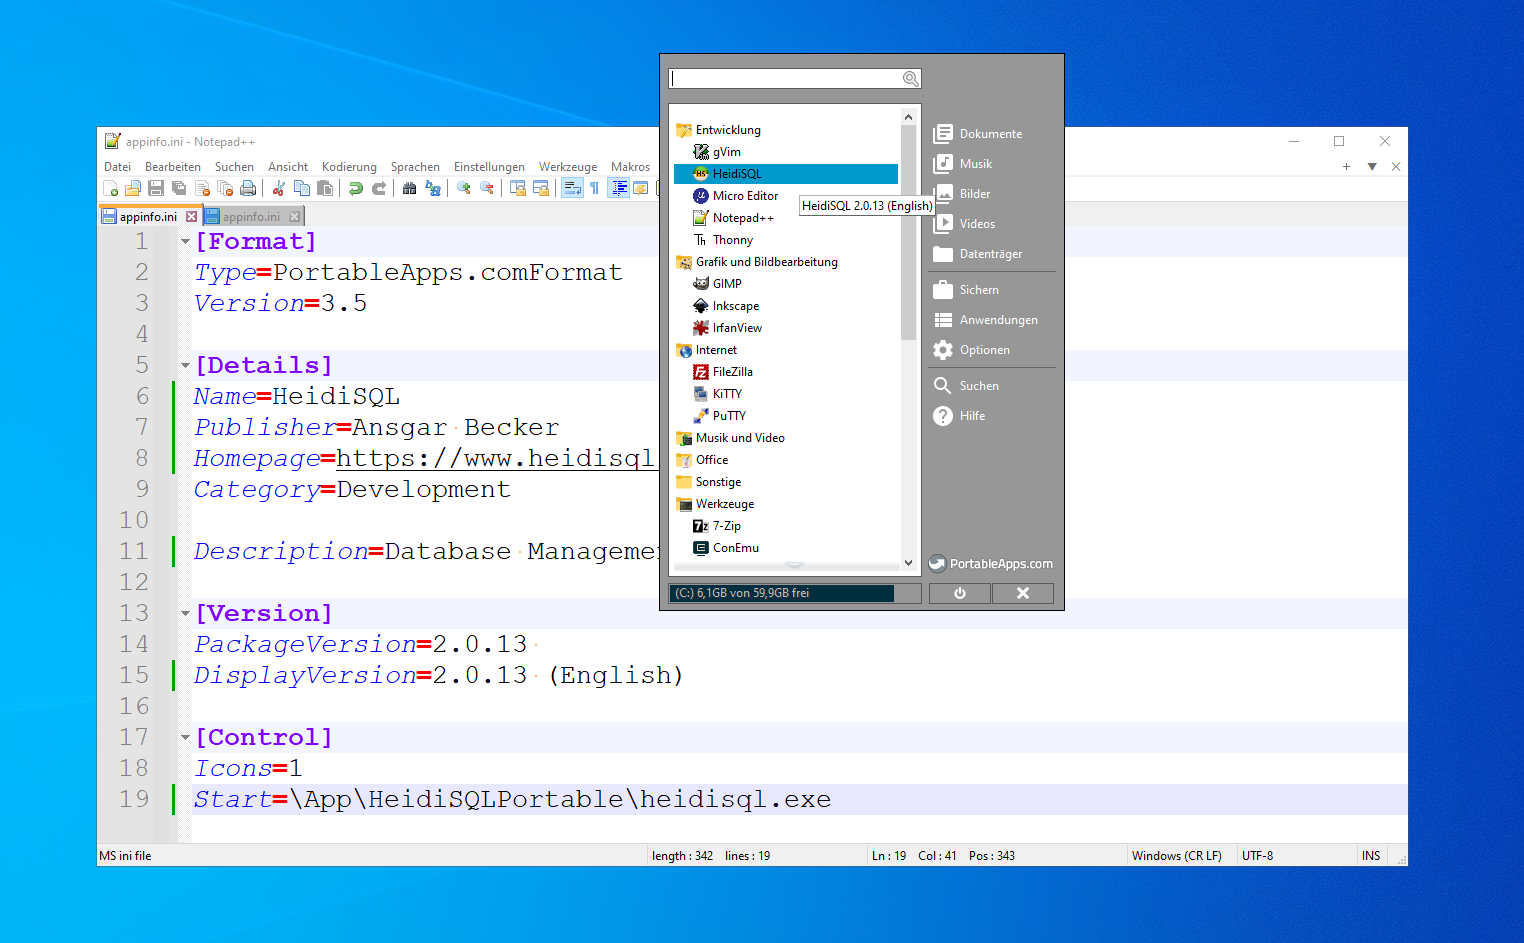Open the Einstellungen menu
Viewport: 1524px width, 943px height.
pos(489,167)
